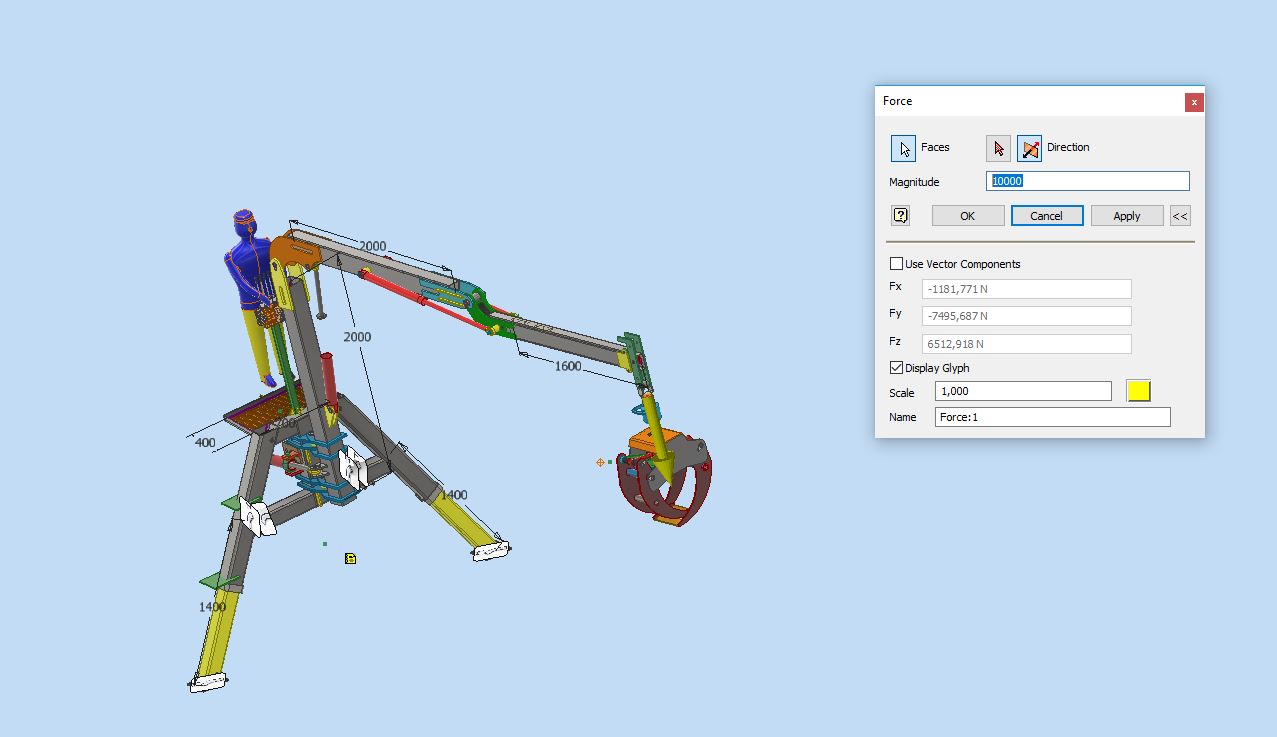Click Apply in the Force dialog
This screenshot has height=737, width=1277.
(1126, 216)
